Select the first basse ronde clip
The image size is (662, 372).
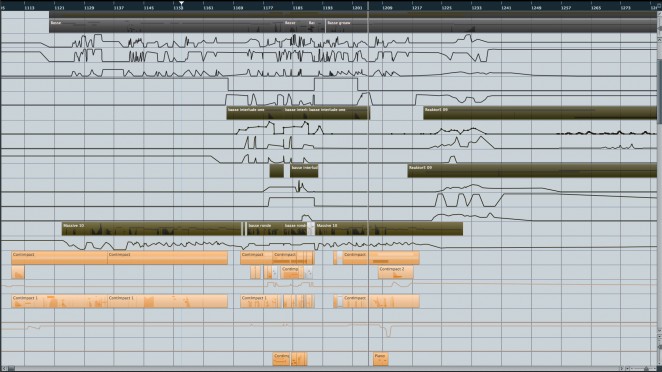pos(265,228)
